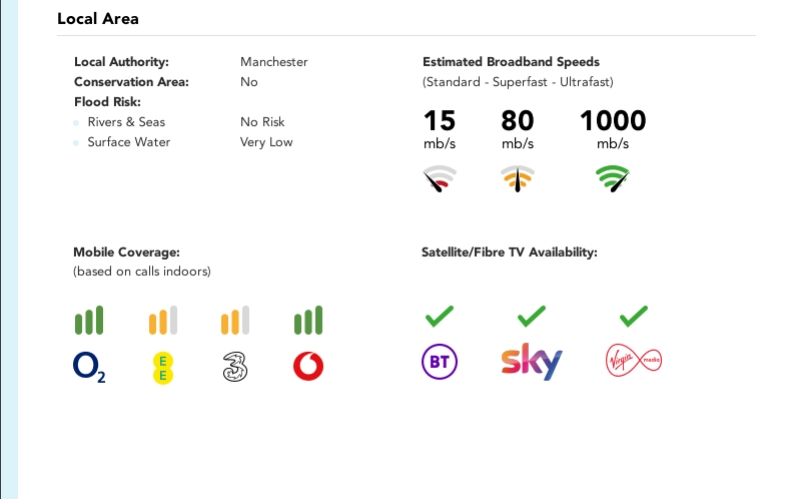Click the orange superfast speed gauge
This screenshot has height=499, width=792.
click(517, 180)
